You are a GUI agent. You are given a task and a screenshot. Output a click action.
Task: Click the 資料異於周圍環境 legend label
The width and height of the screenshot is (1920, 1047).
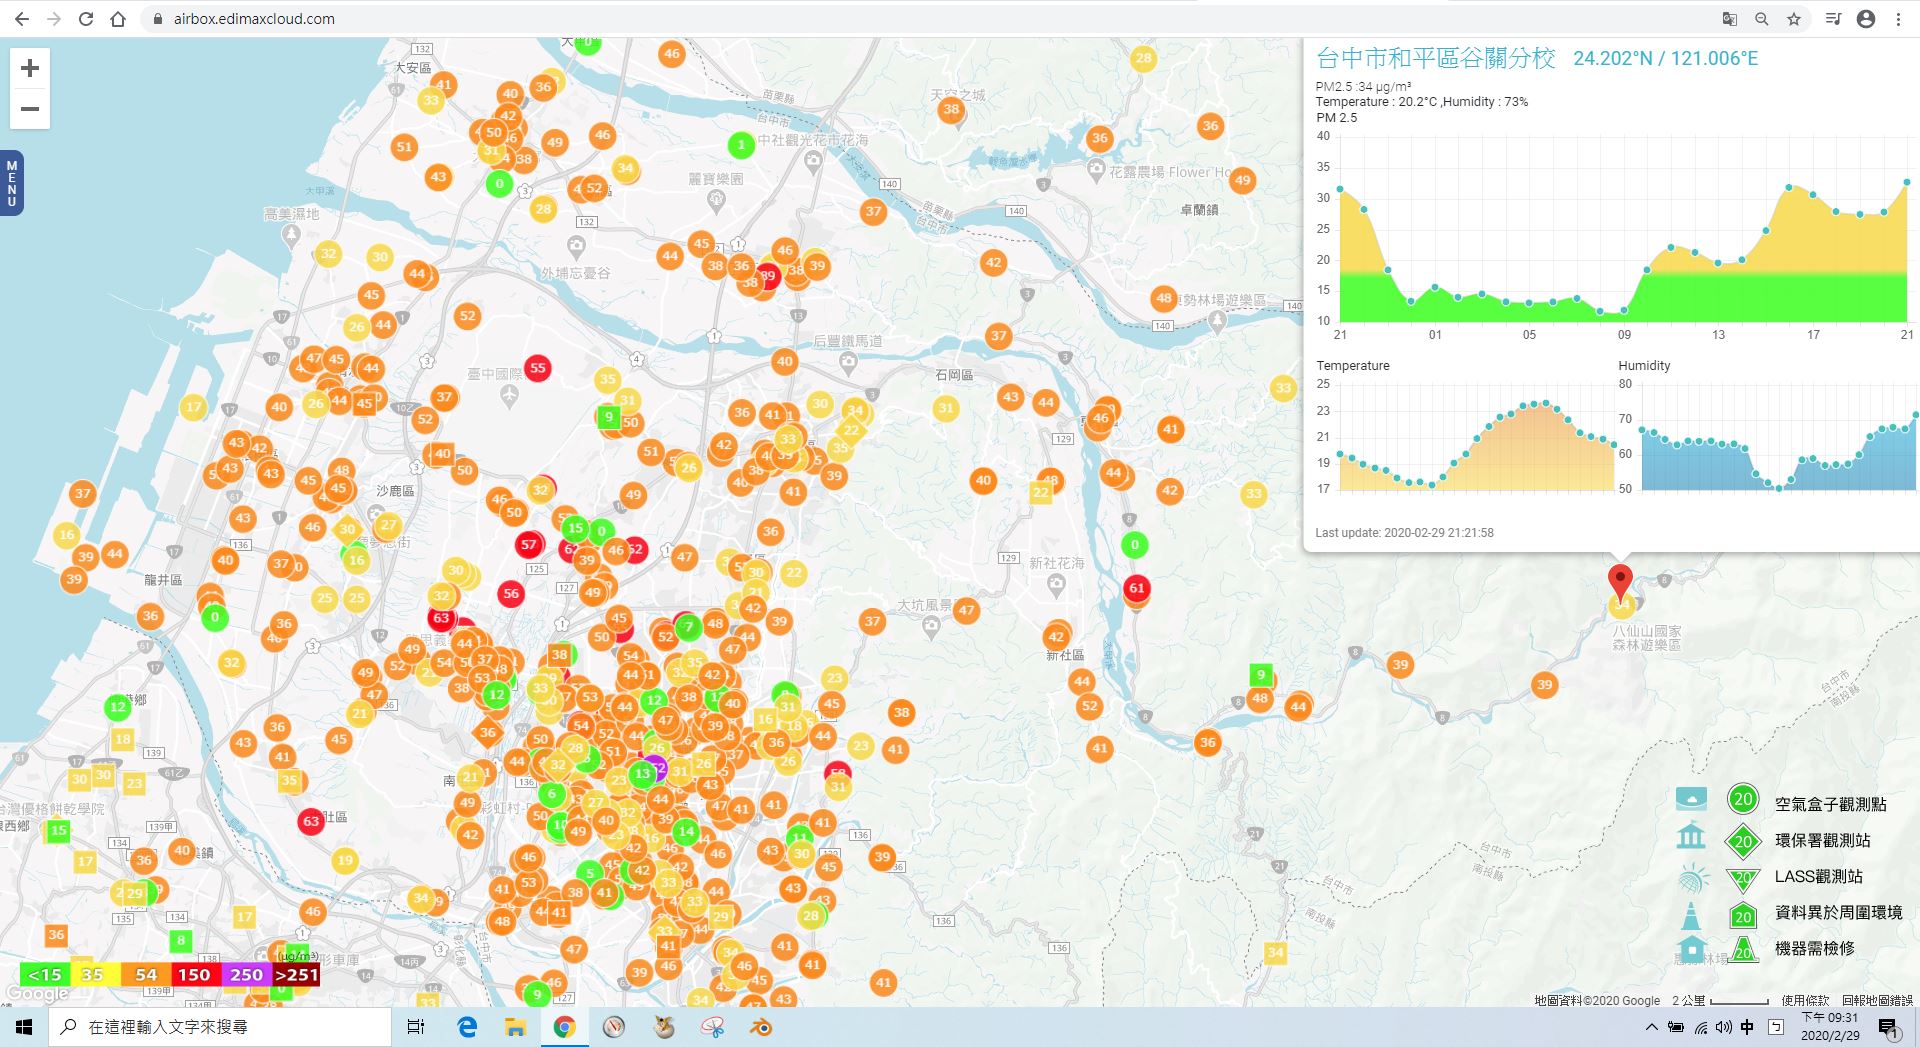1838,913
